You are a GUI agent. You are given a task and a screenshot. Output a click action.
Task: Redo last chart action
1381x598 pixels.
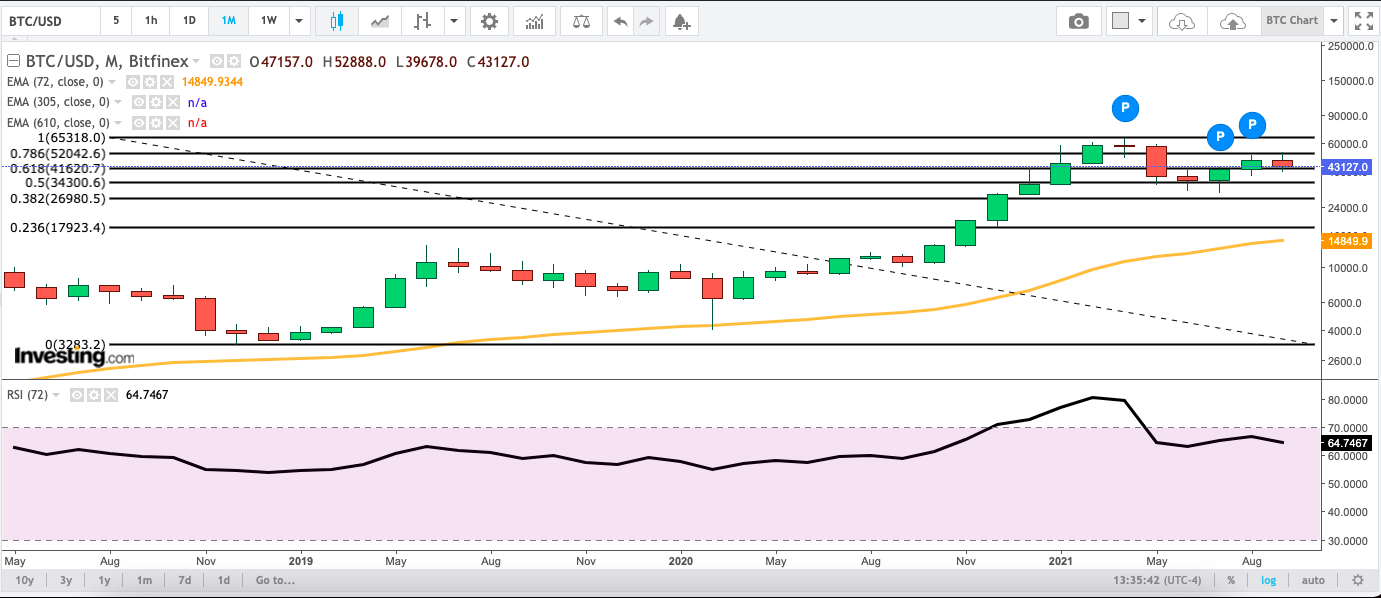pyautogui.click(x=647, y=20)
